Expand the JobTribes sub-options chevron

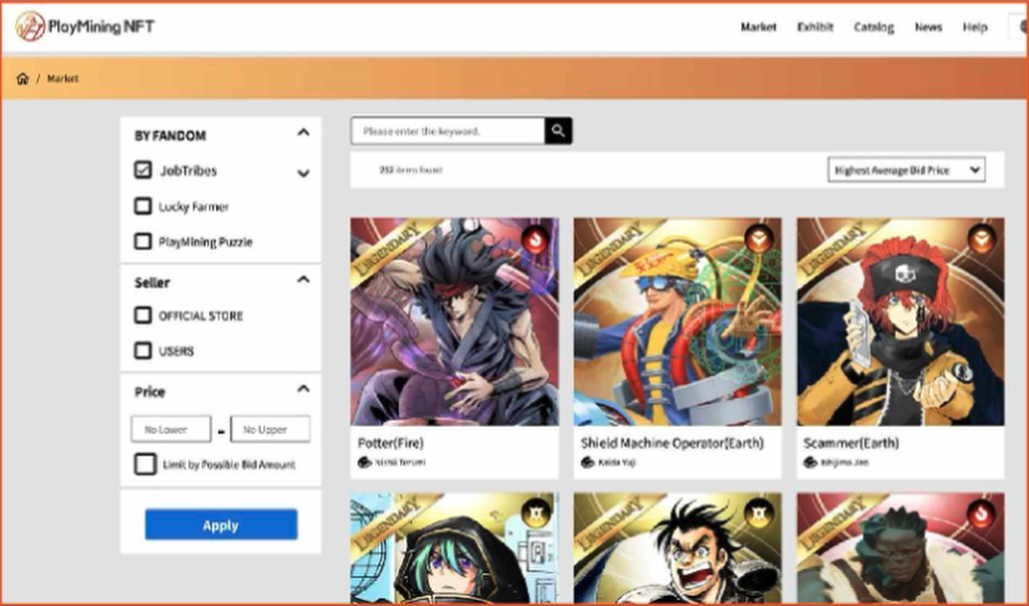303,173
